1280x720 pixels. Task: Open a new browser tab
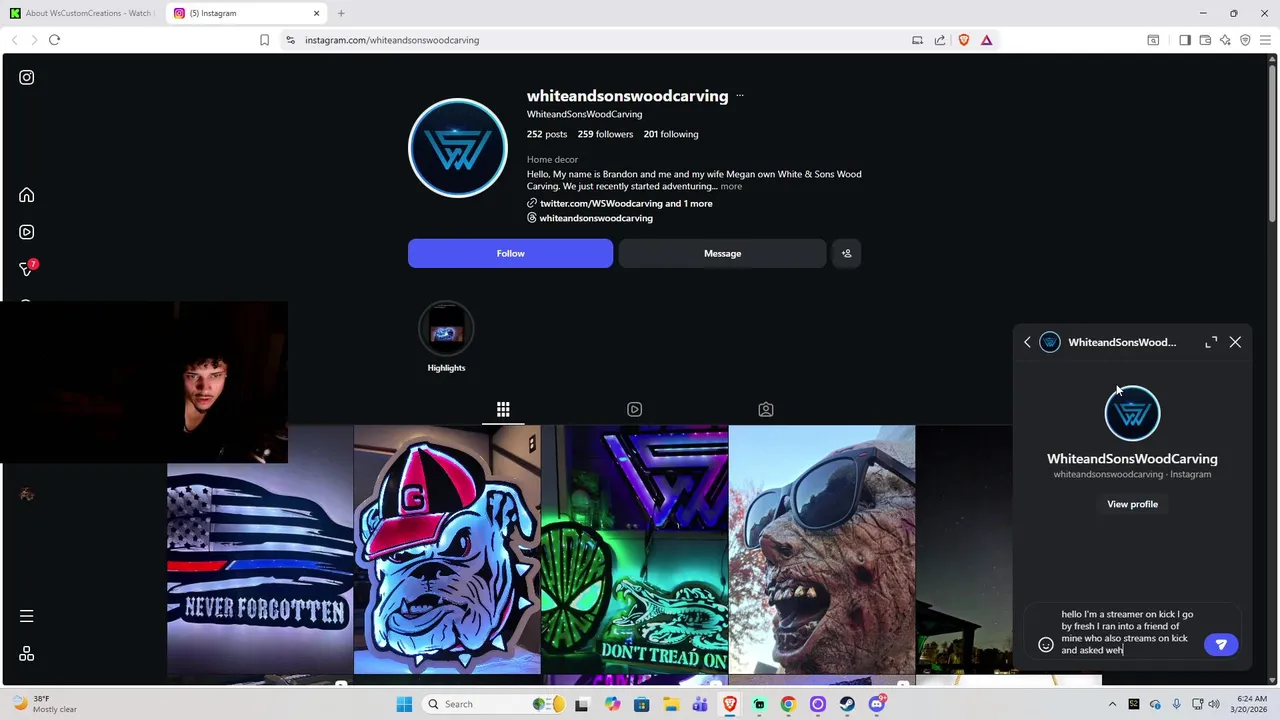(x=341, y=13)
